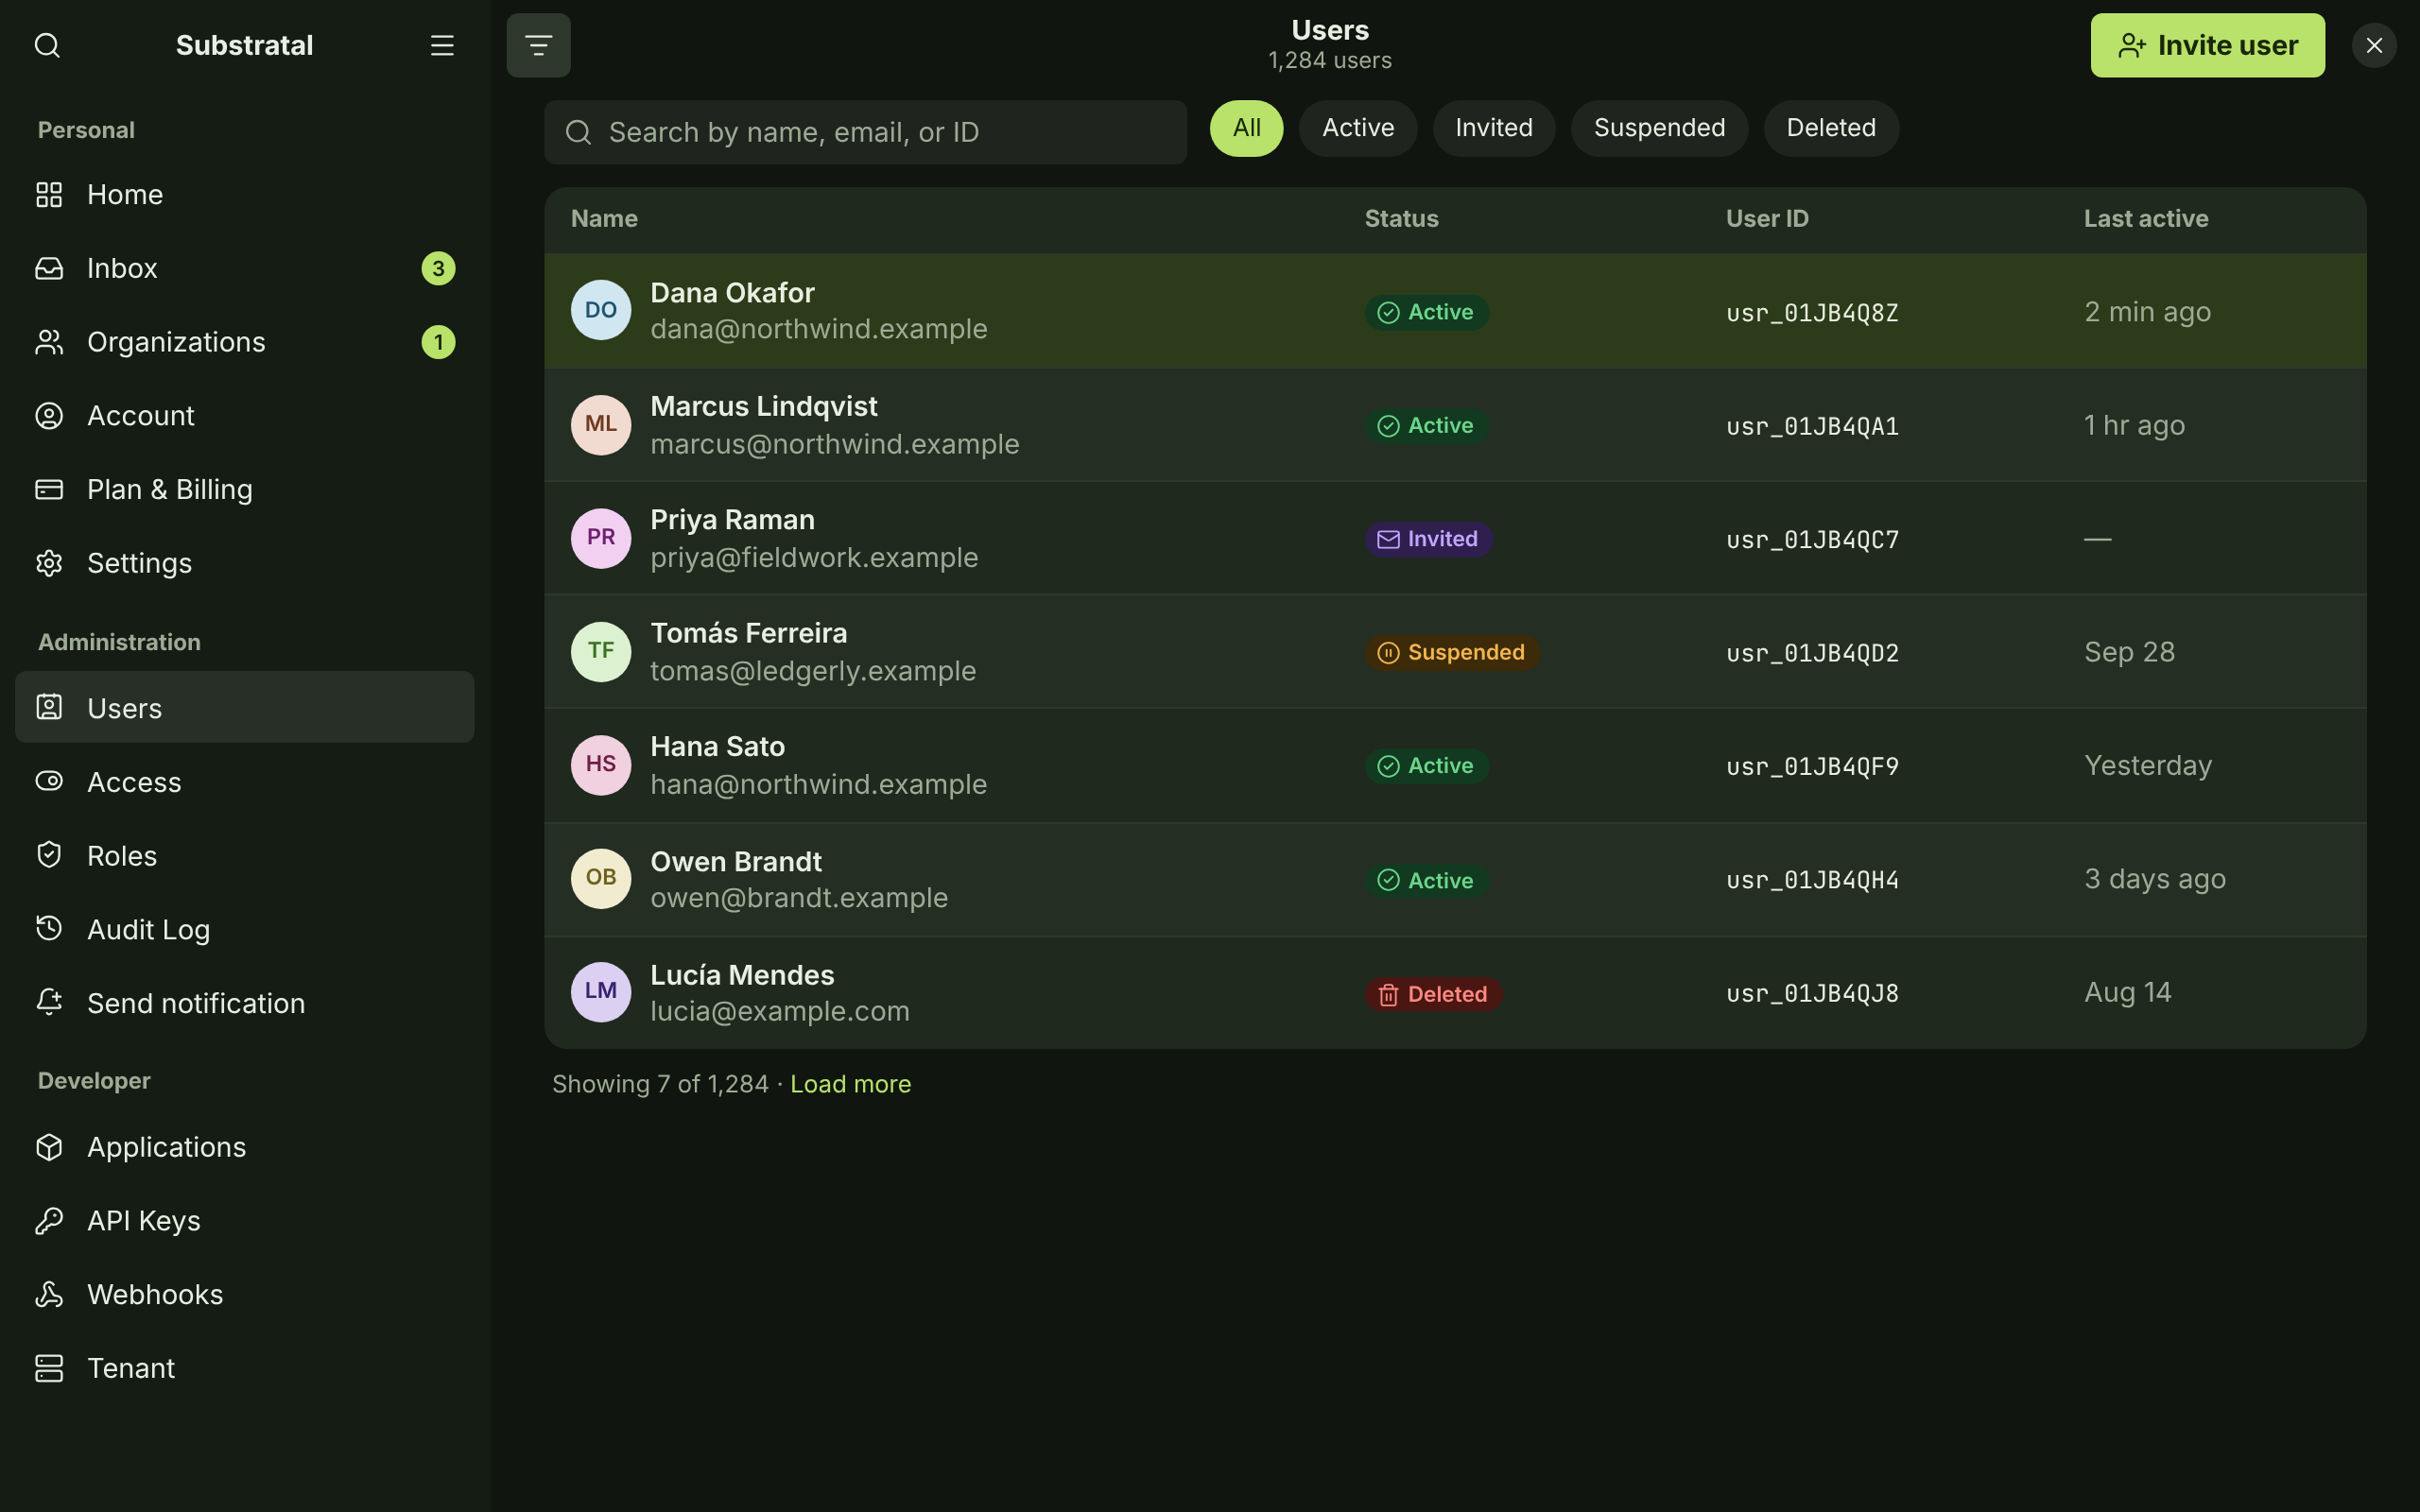
Task: Focus the user search field
Action: (x=865, y=132)
